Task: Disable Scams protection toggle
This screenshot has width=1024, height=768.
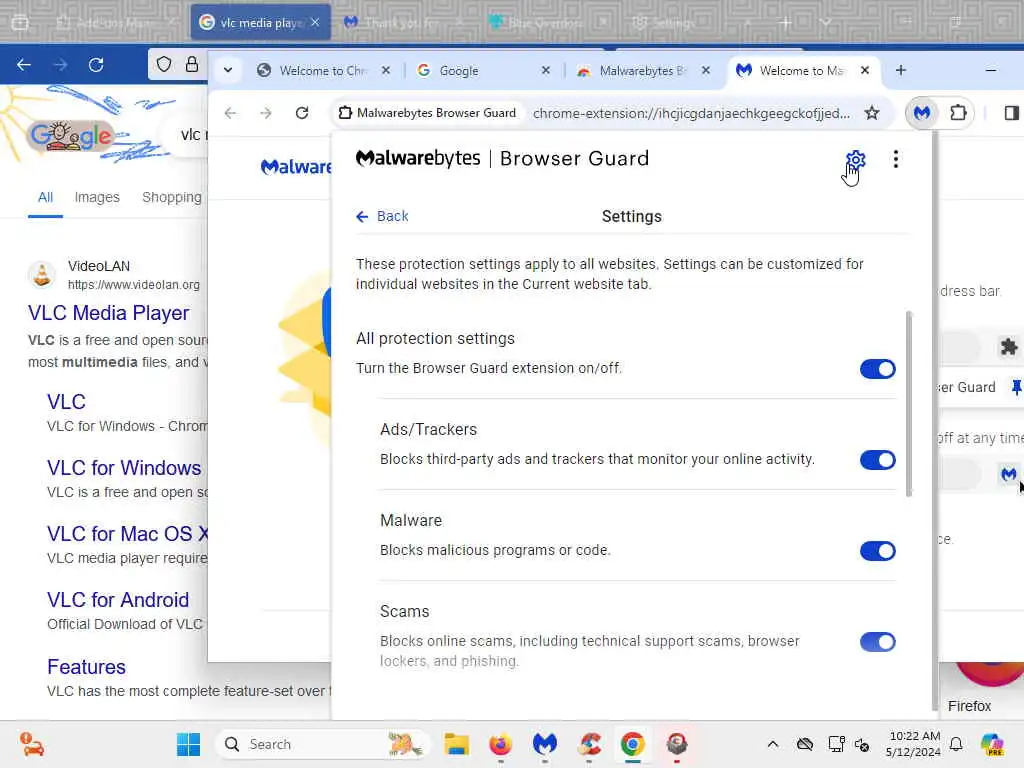Action: tap(877, 642)
